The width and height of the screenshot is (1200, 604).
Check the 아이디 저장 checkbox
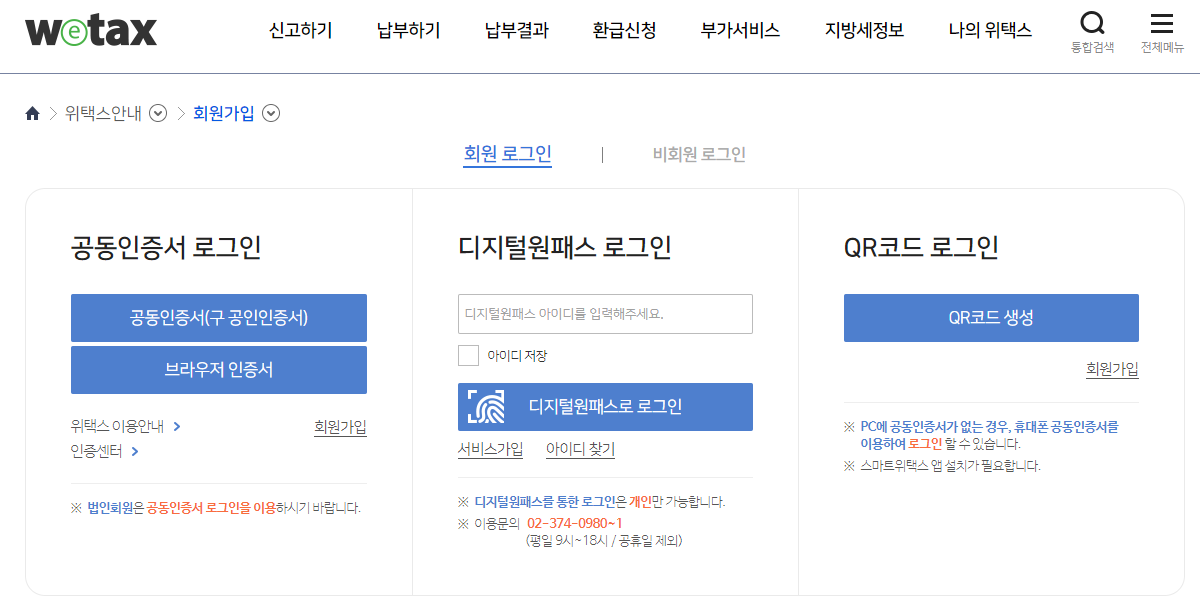click(468, 355)
